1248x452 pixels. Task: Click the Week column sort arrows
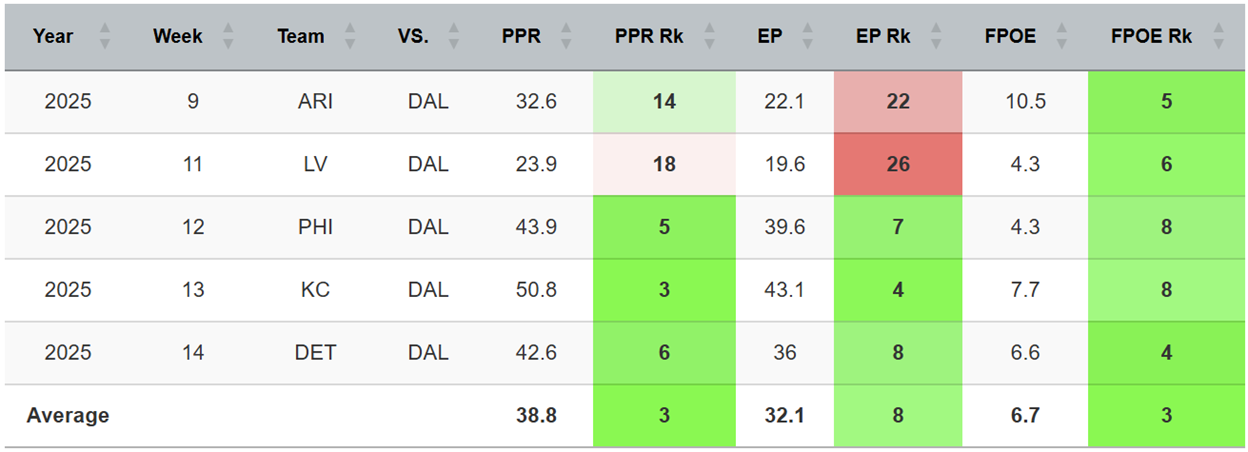pyautogui.click(x=228, y=37)
